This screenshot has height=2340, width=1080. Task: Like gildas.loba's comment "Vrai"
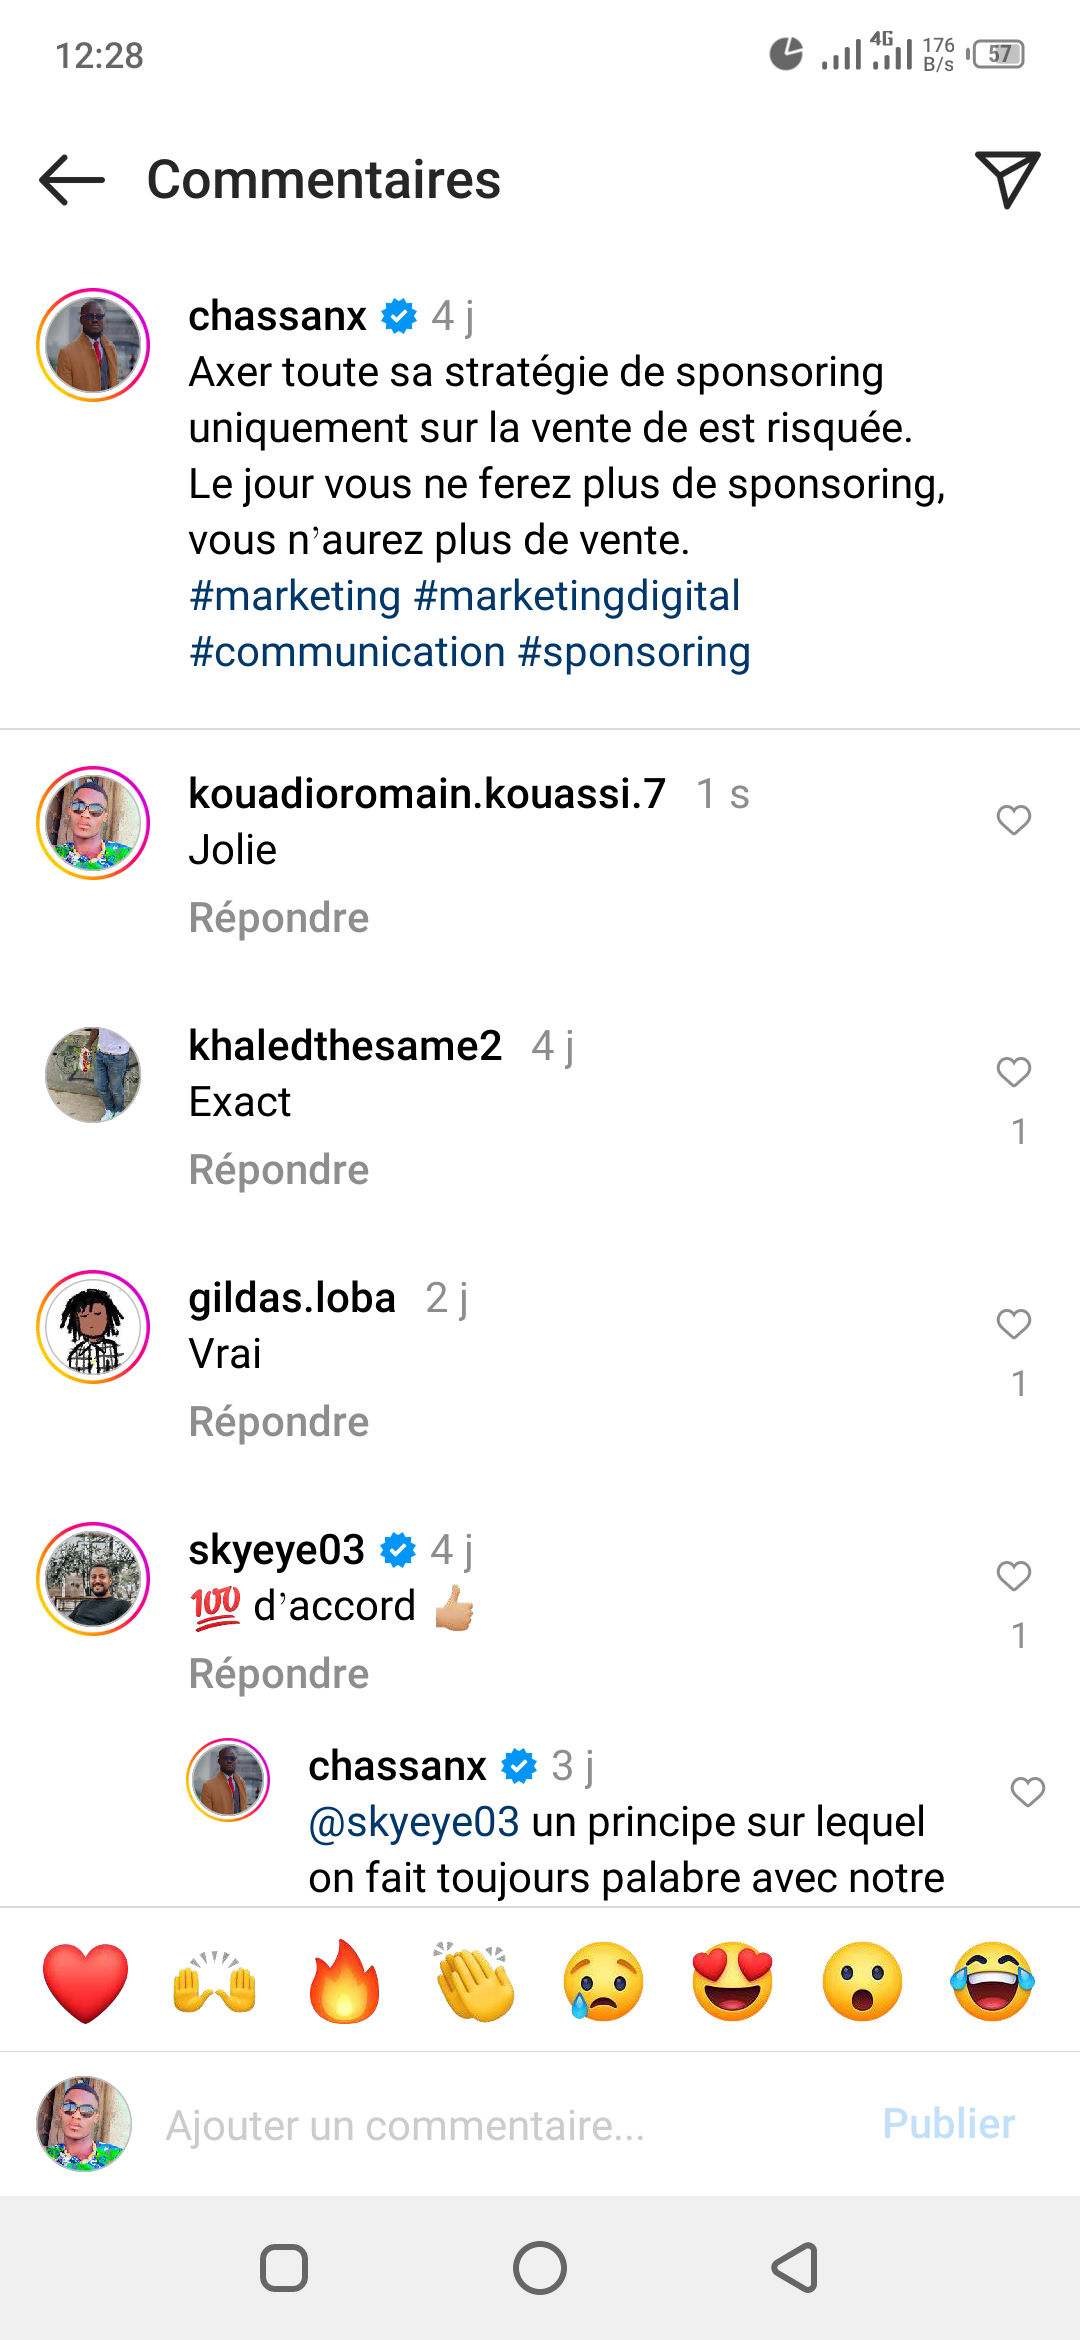(x=1013, y=1324)
